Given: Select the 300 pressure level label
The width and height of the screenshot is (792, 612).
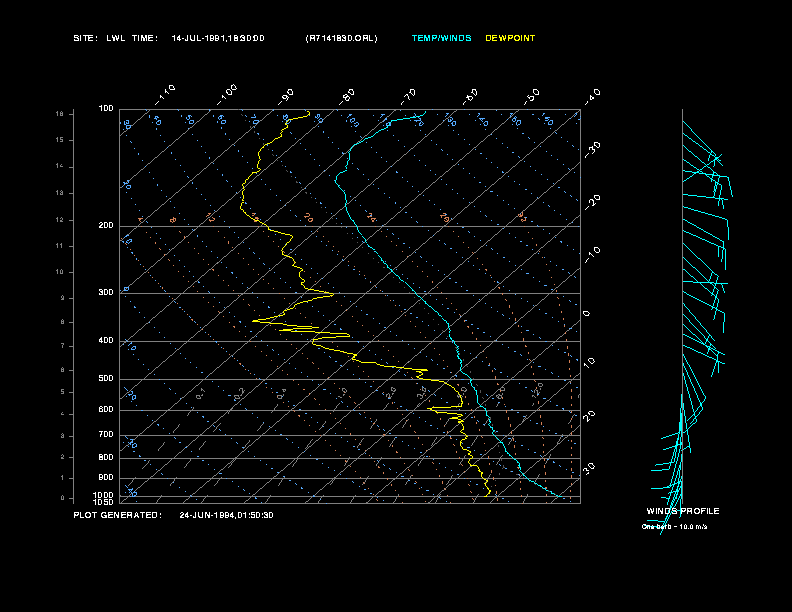Looking at the screenshot, I should 106,293.
